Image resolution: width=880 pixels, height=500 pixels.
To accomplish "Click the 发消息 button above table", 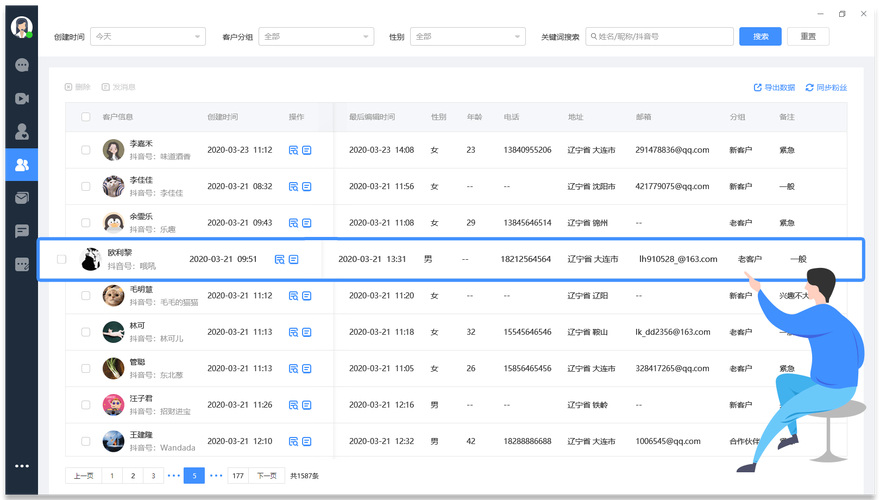I will tap(118, 87).
